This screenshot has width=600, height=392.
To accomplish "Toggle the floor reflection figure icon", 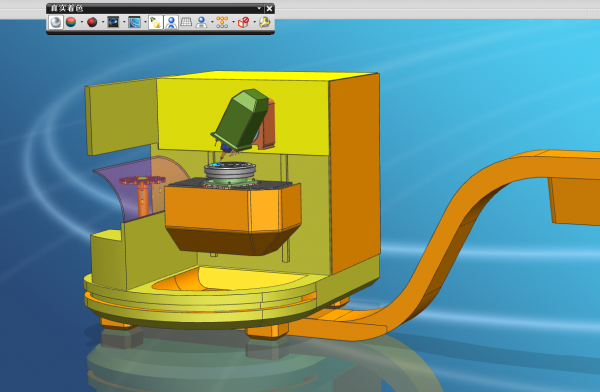I will (x=171, y=22).
